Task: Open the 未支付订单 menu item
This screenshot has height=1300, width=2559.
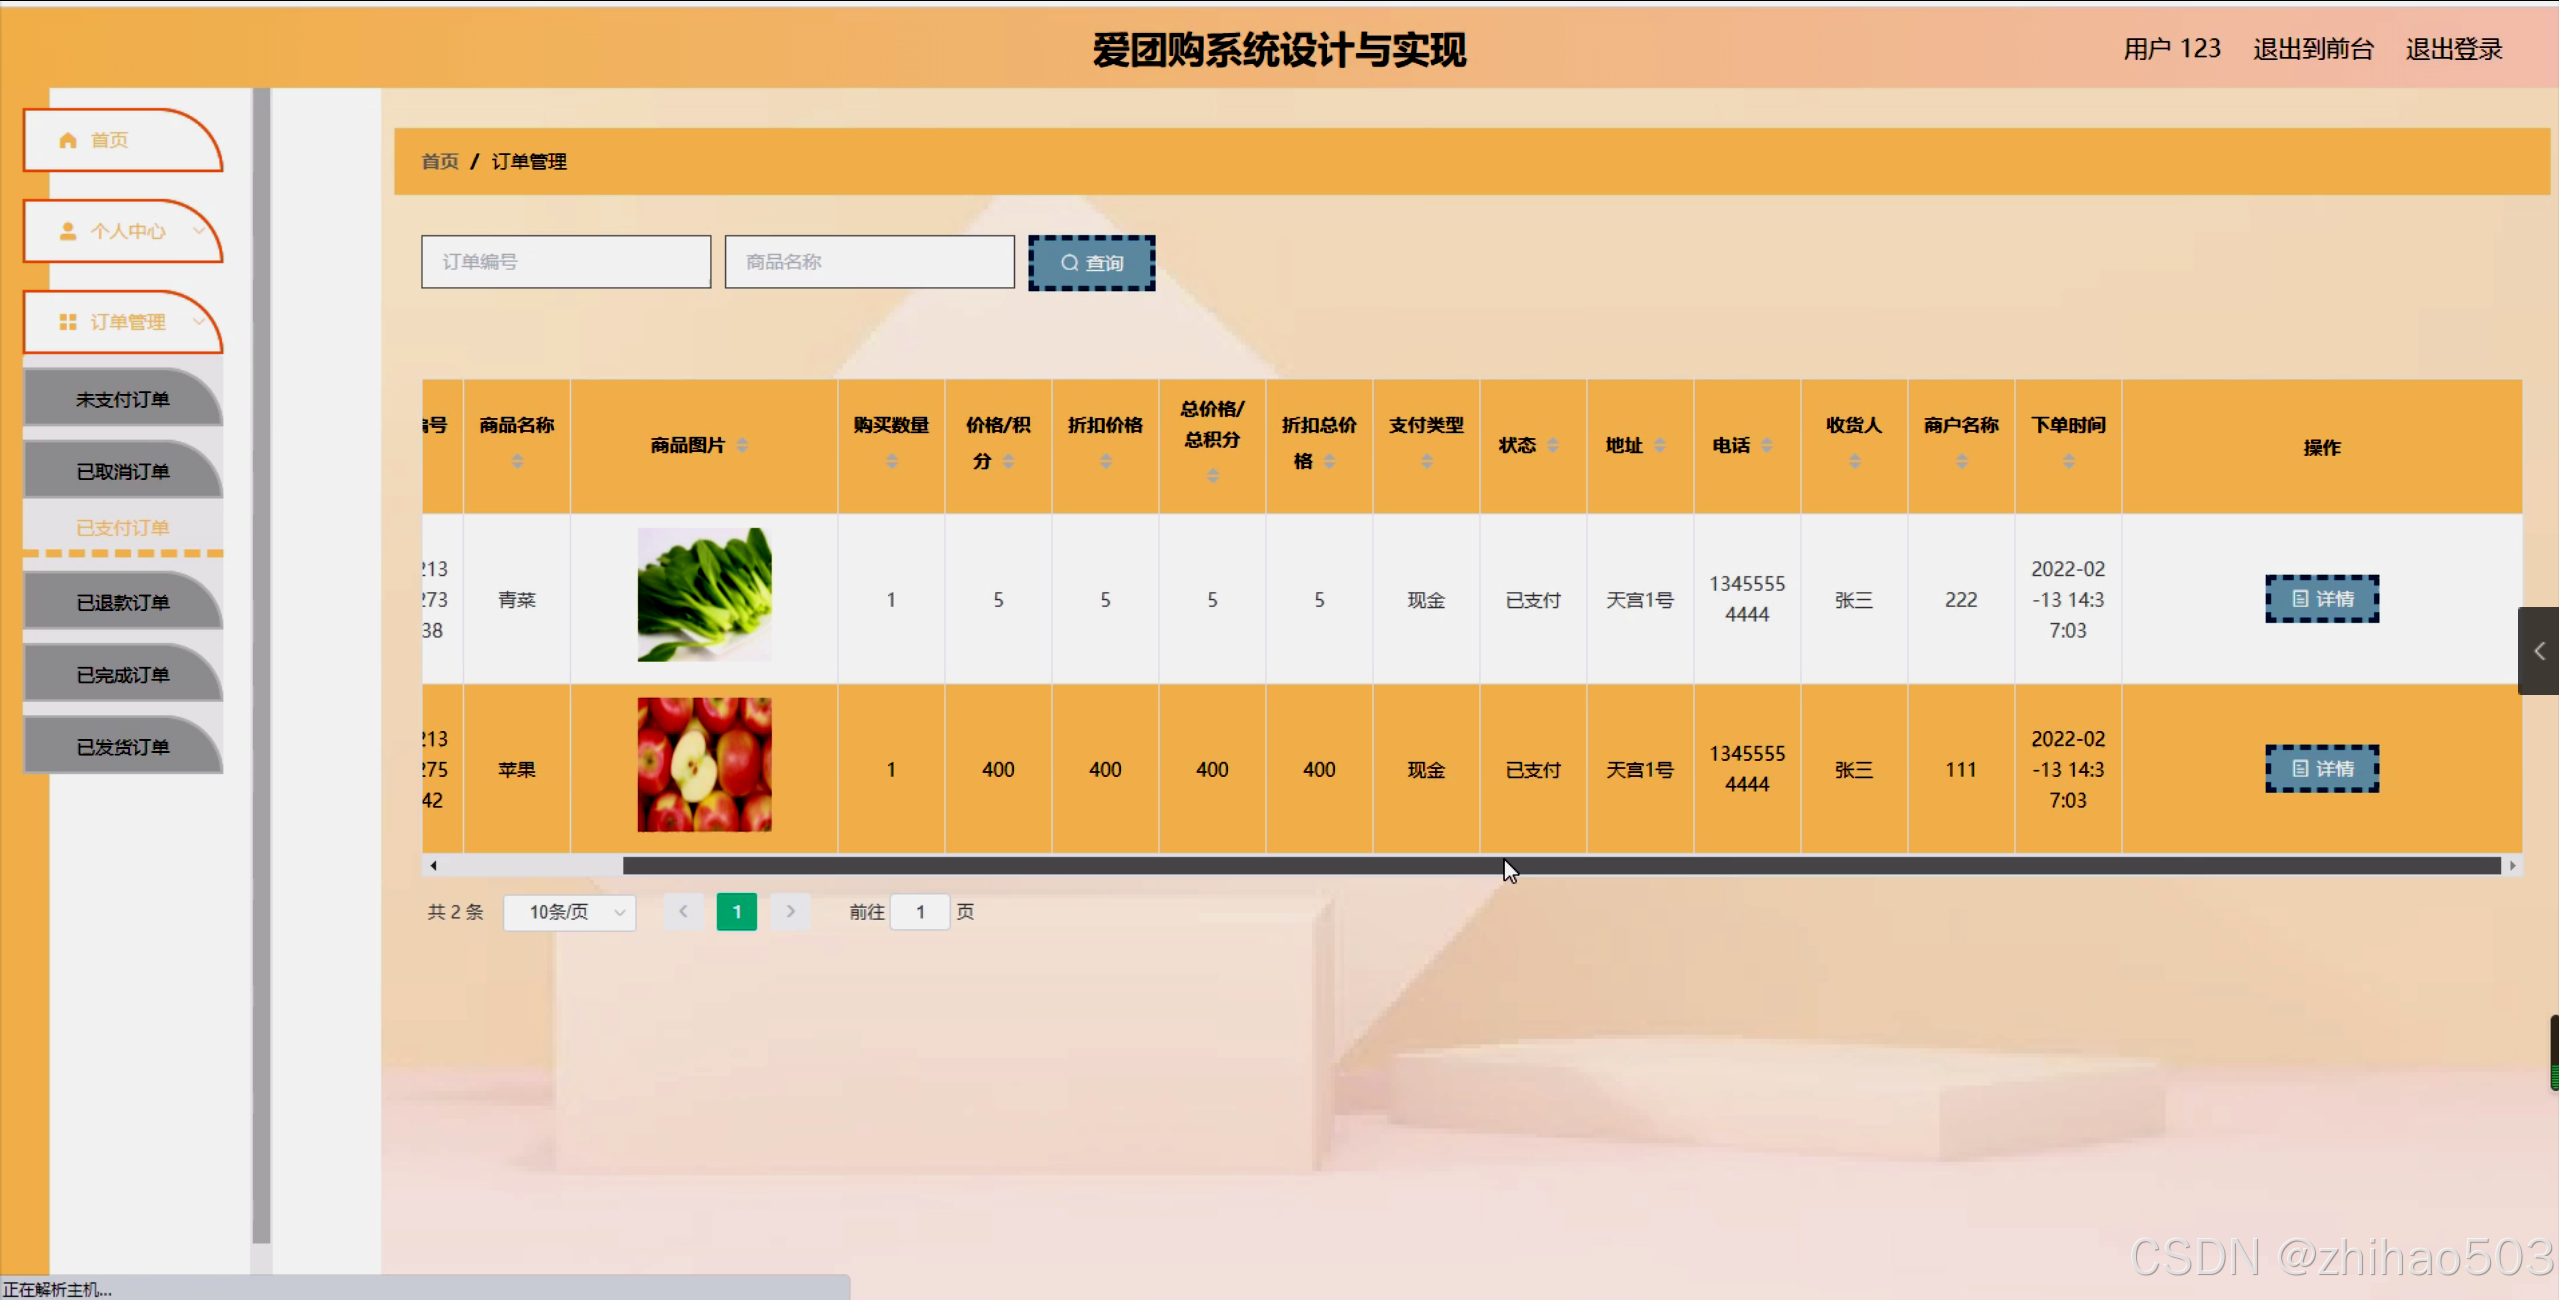Action: tap(123, 400)
